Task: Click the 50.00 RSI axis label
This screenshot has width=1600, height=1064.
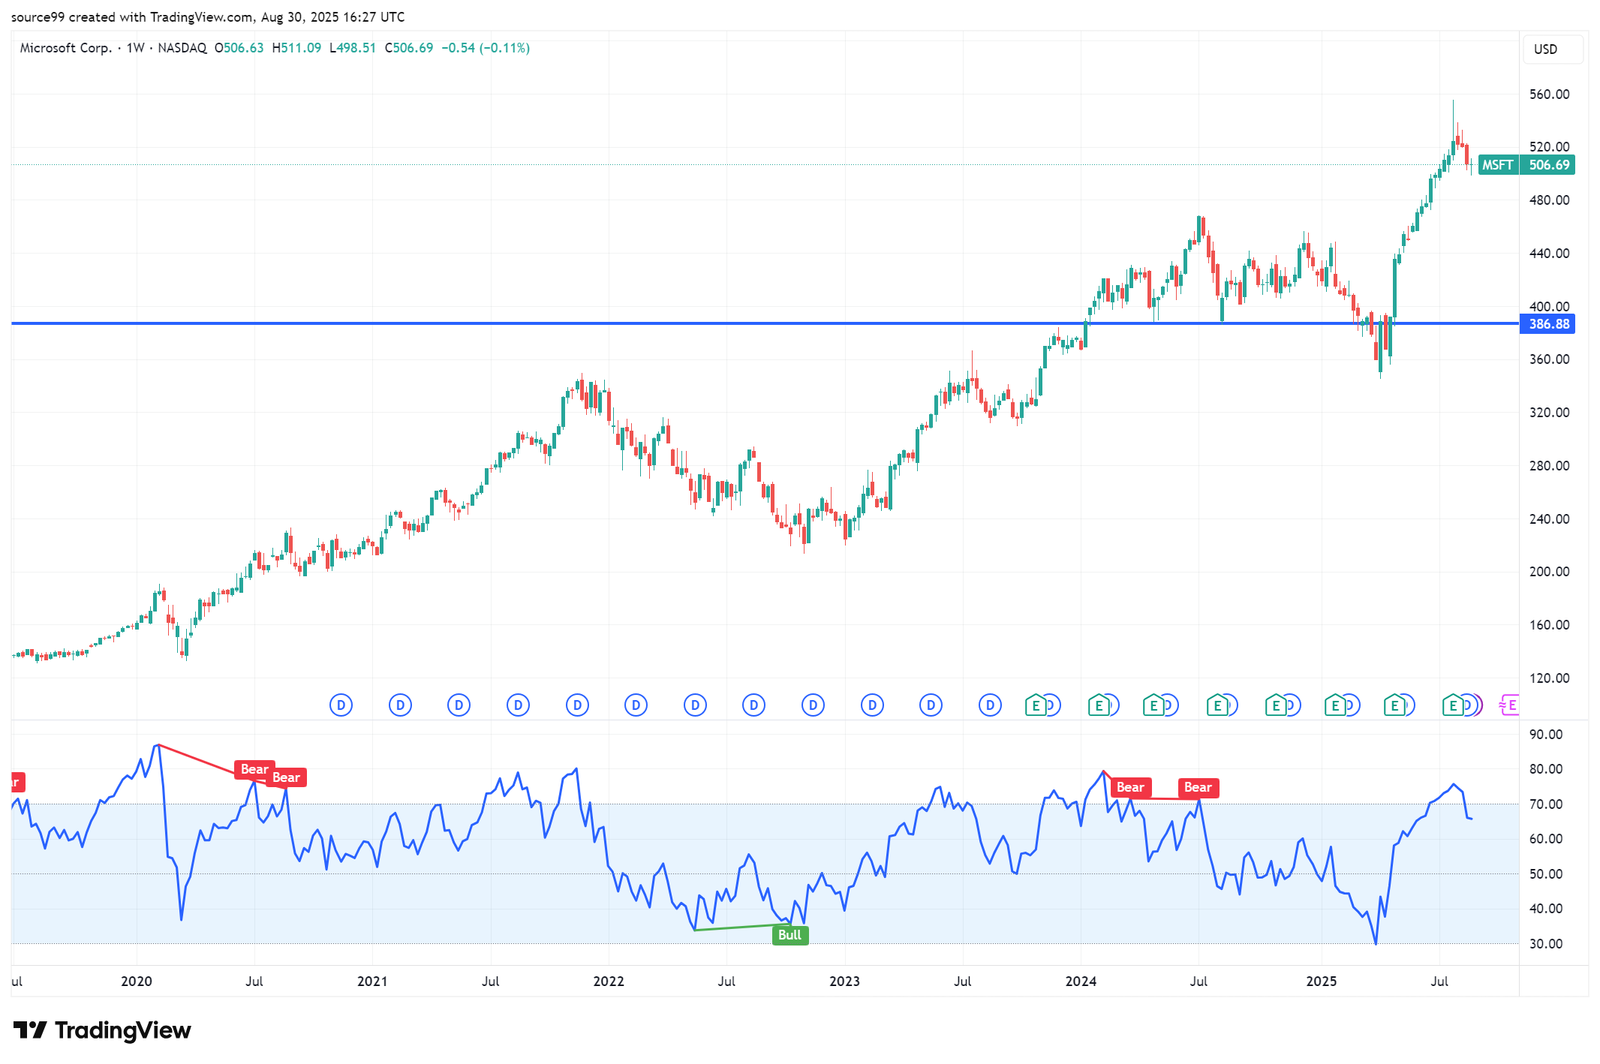Action: pyautogui.click(x=1546, y=874)
